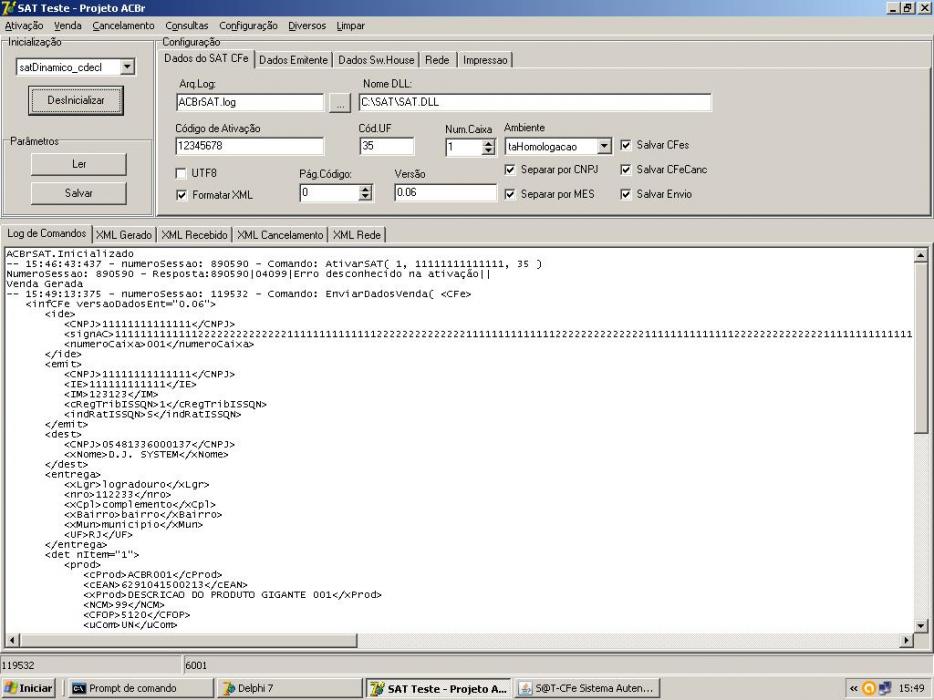Image resolution: width=934 pixels, height=700 pixels.
Task: Decrease Num.Caixa with down arrow
Action: 488,151
